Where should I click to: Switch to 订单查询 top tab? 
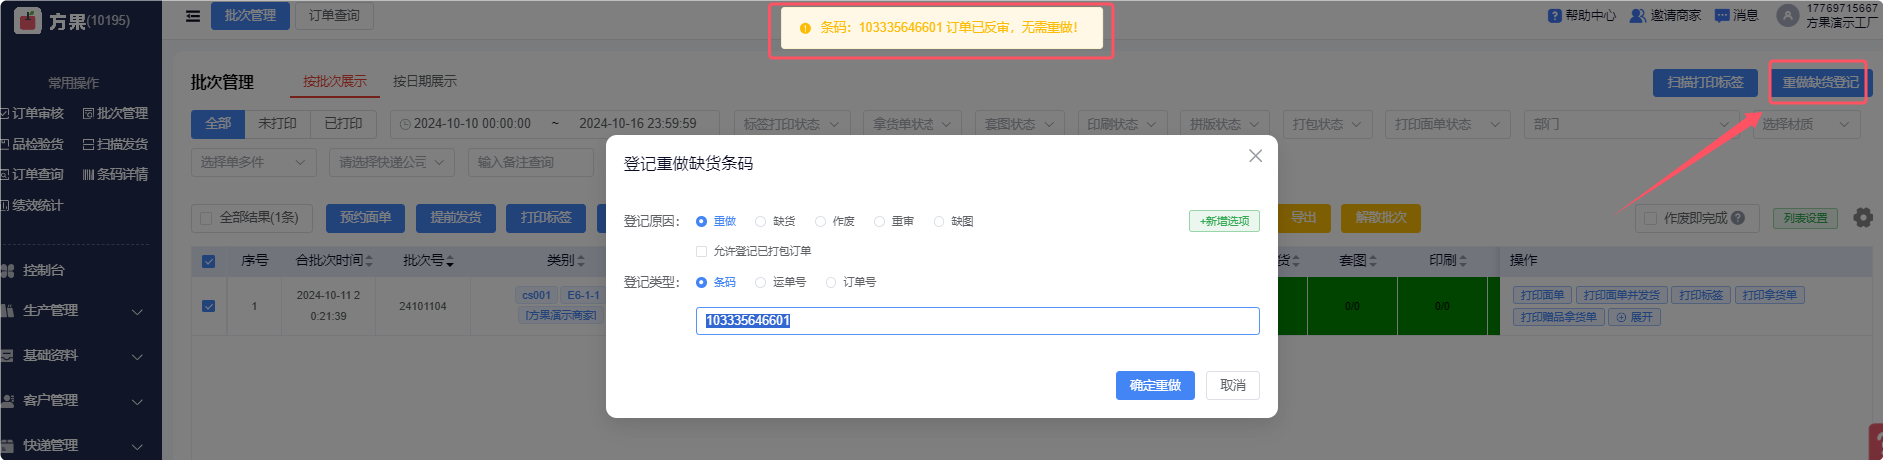click(334, 16)
